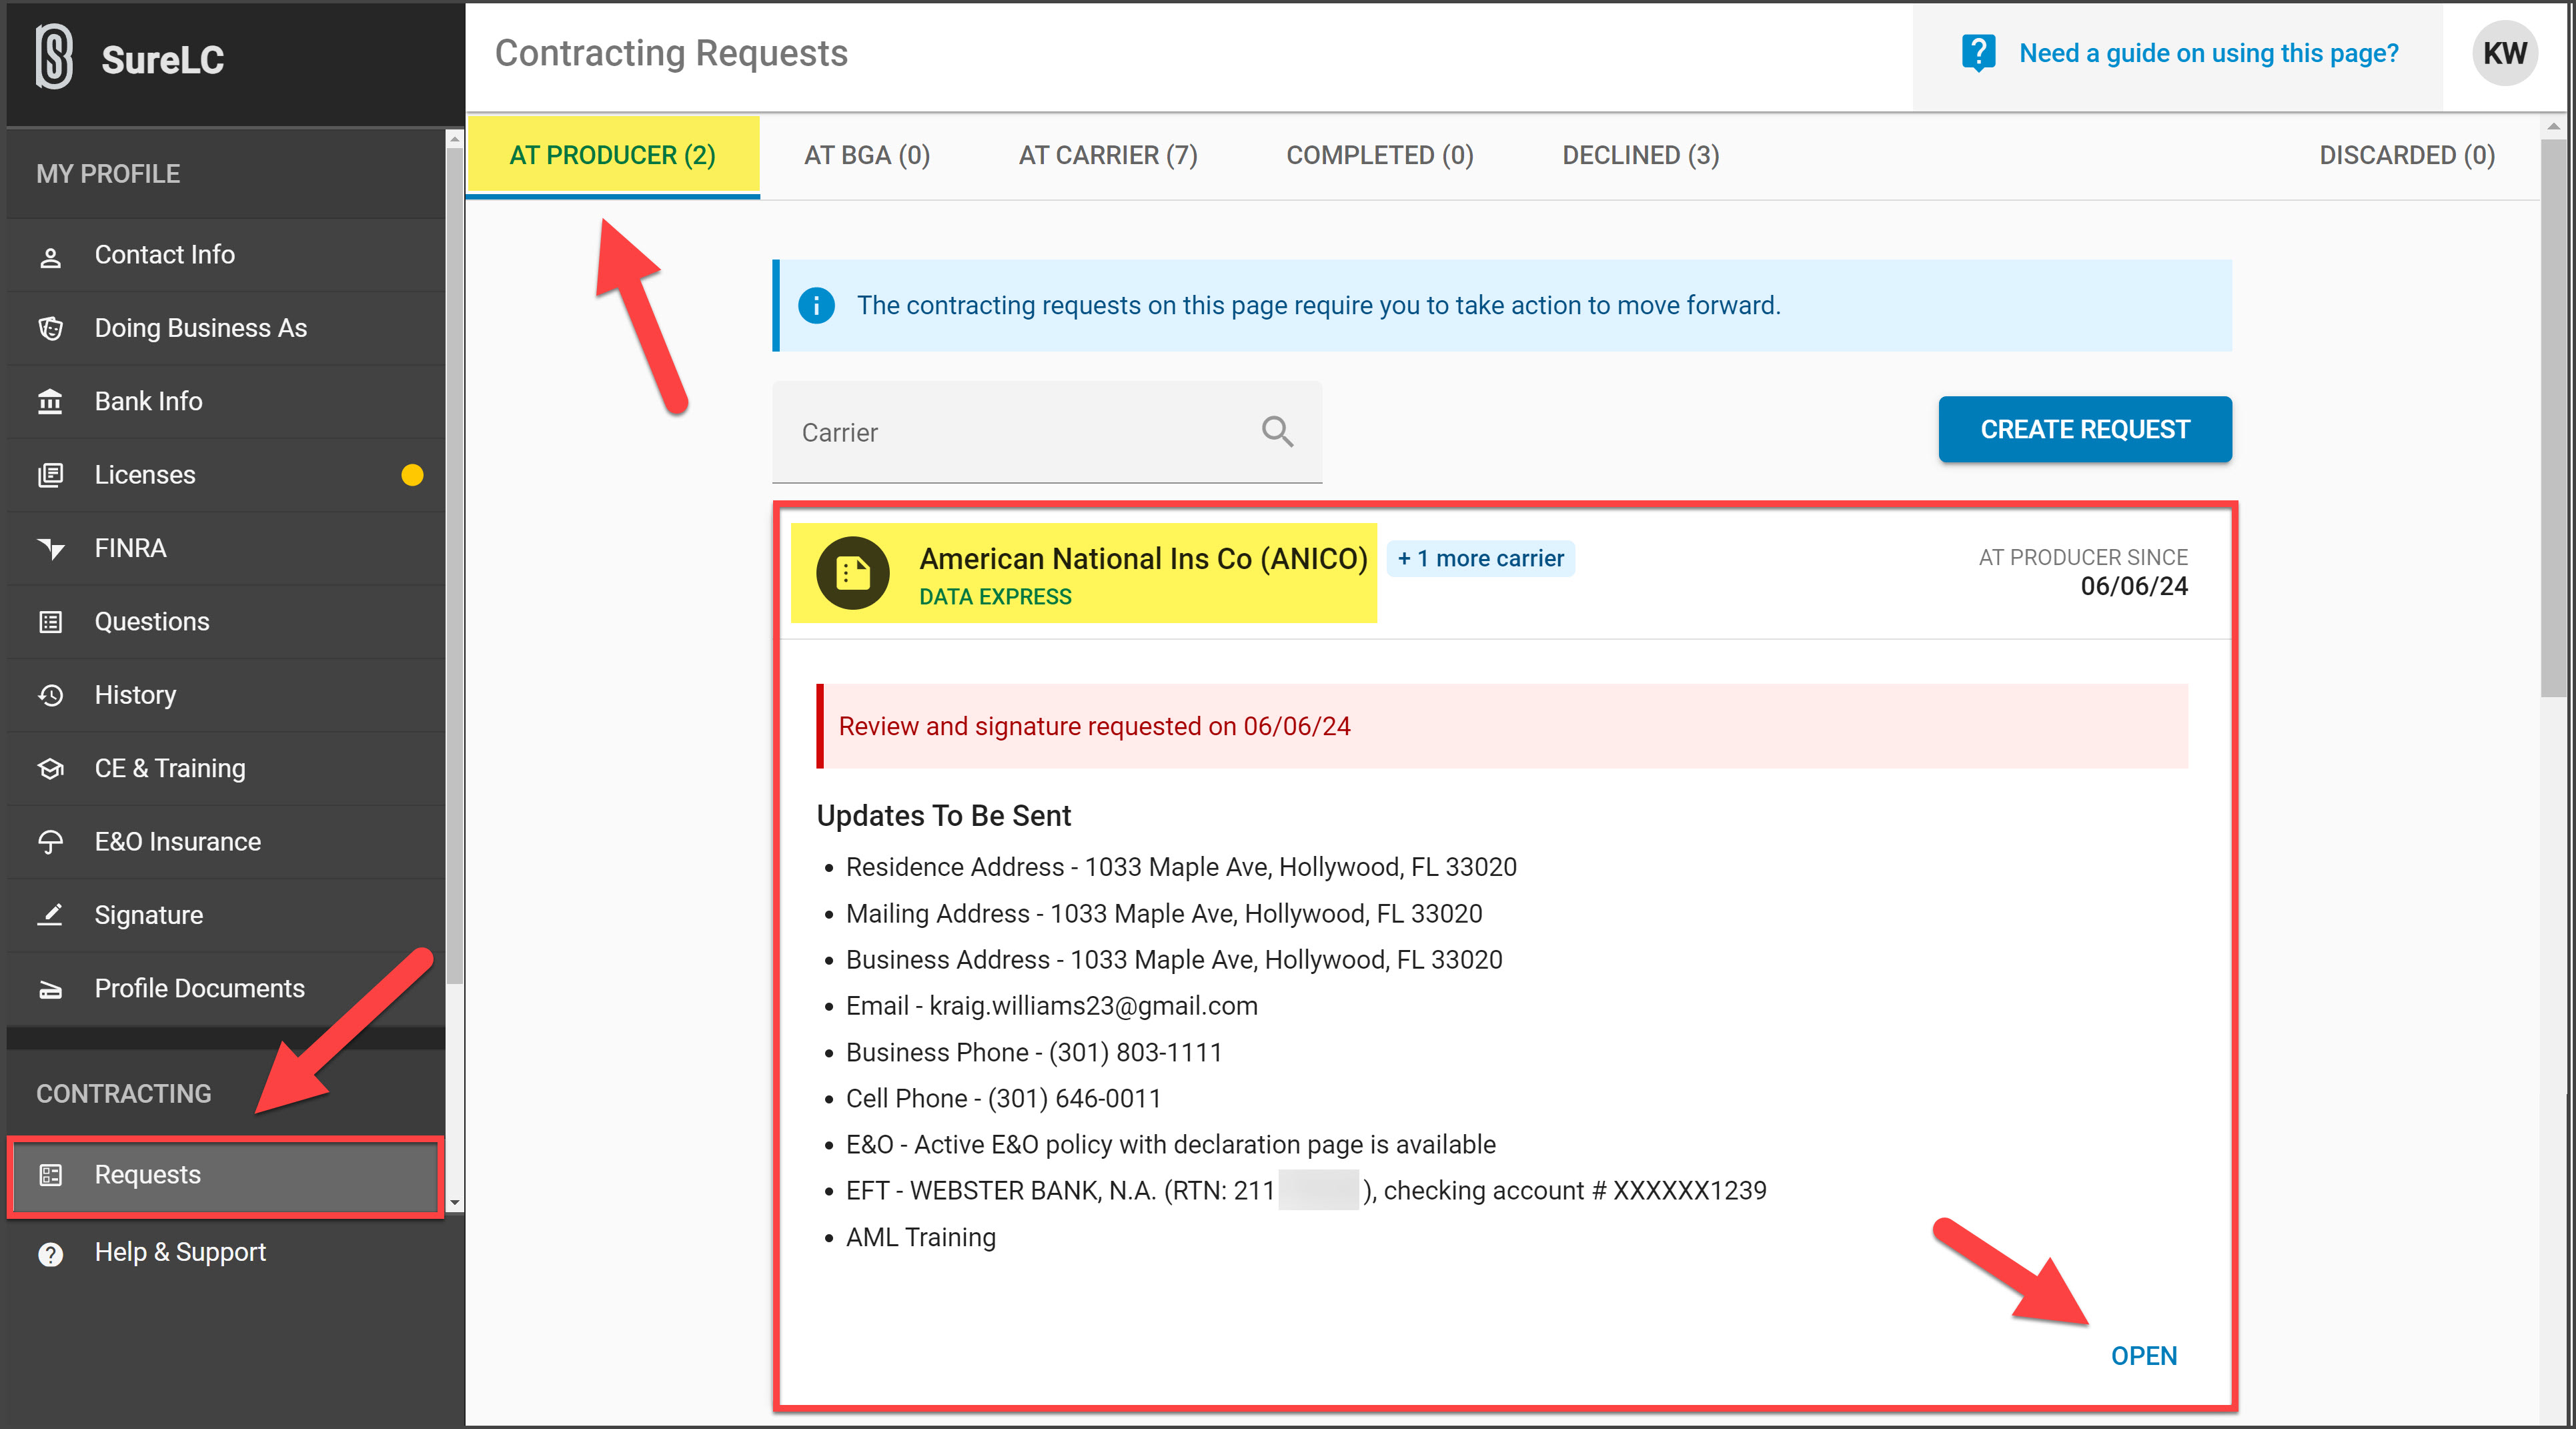Open Help & Support
Viewport: 2576px width, 1429px height.
[226, 1253]
